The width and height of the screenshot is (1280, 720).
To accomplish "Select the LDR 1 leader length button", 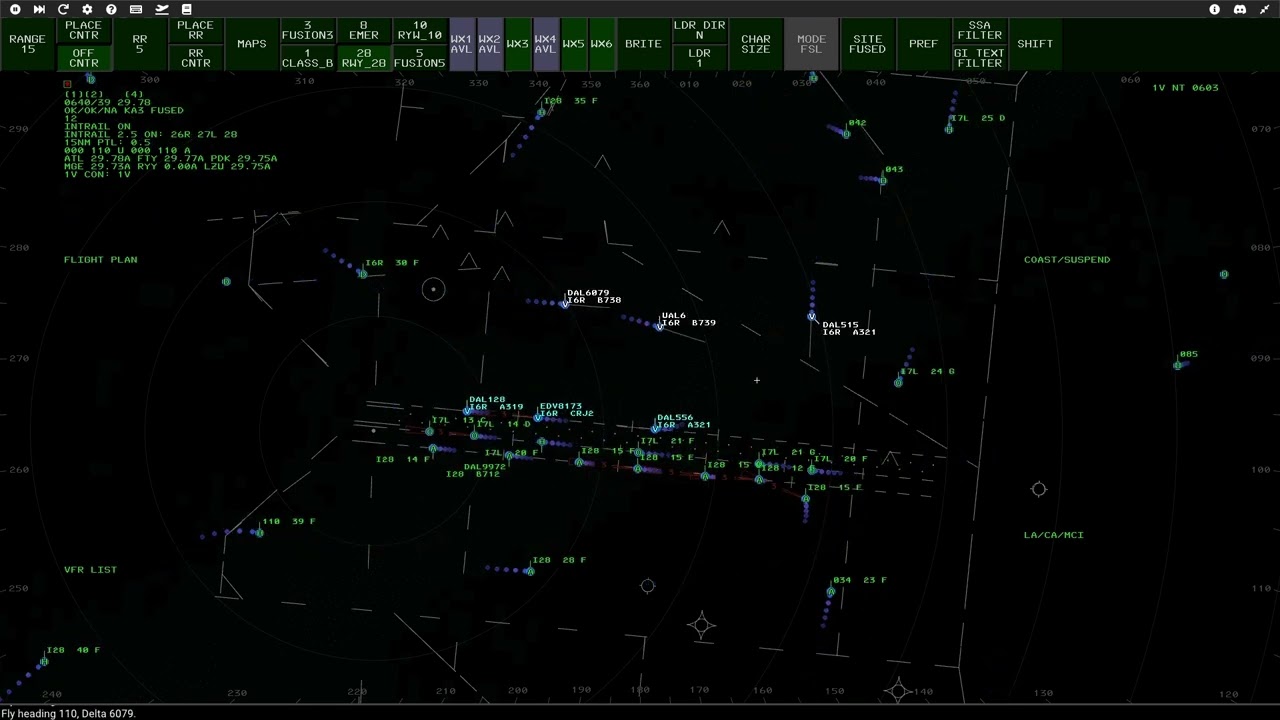I will click(x=700, y=58).
